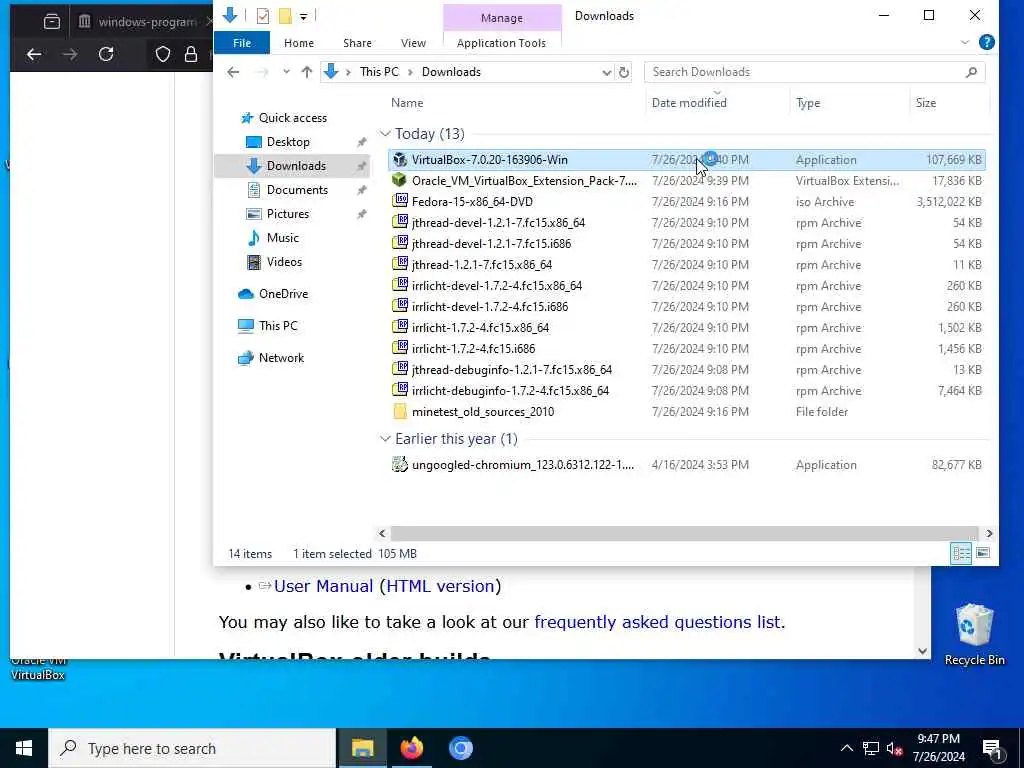1024x768 pixels.
Task: Switch to Details view layout icon
Action: tap(961, 554)
